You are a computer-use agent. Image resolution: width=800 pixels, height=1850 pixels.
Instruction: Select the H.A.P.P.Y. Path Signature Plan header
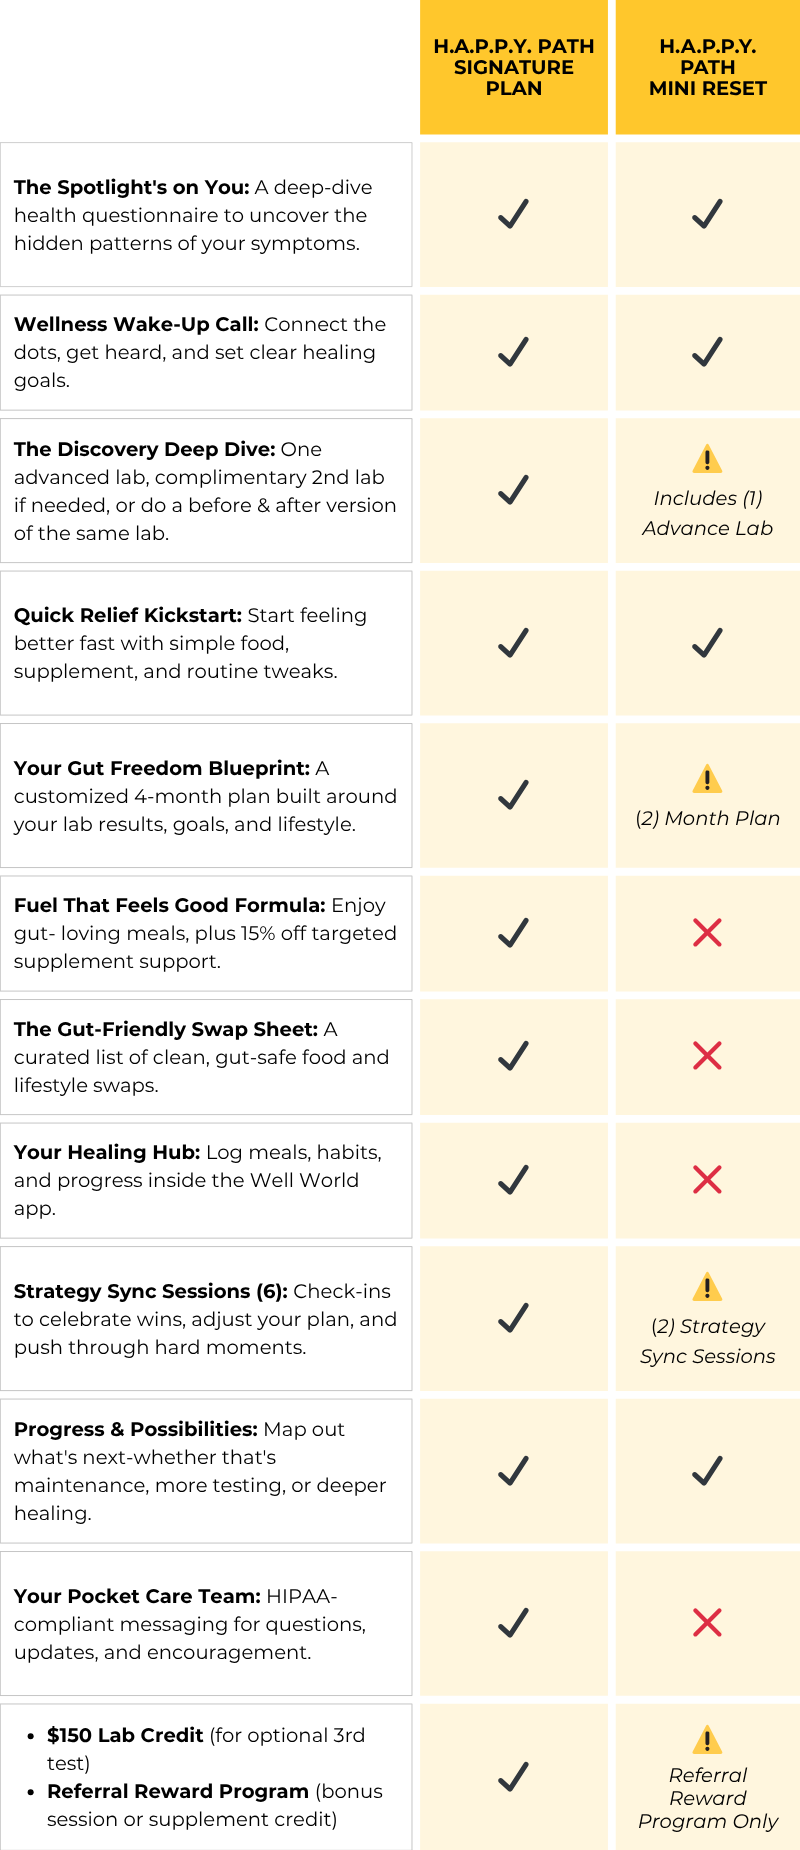click(513, 67)
